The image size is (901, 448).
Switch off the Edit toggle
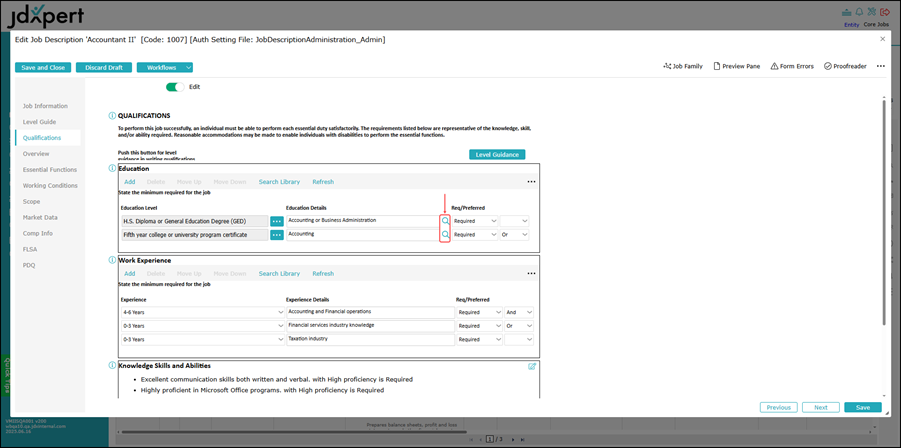(x=175, y=87)
